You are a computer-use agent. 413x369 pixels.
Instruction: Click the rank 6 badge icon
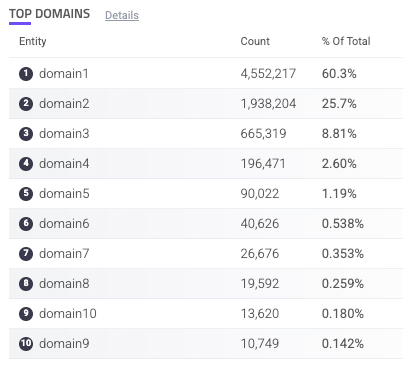(x=26, y=224)
